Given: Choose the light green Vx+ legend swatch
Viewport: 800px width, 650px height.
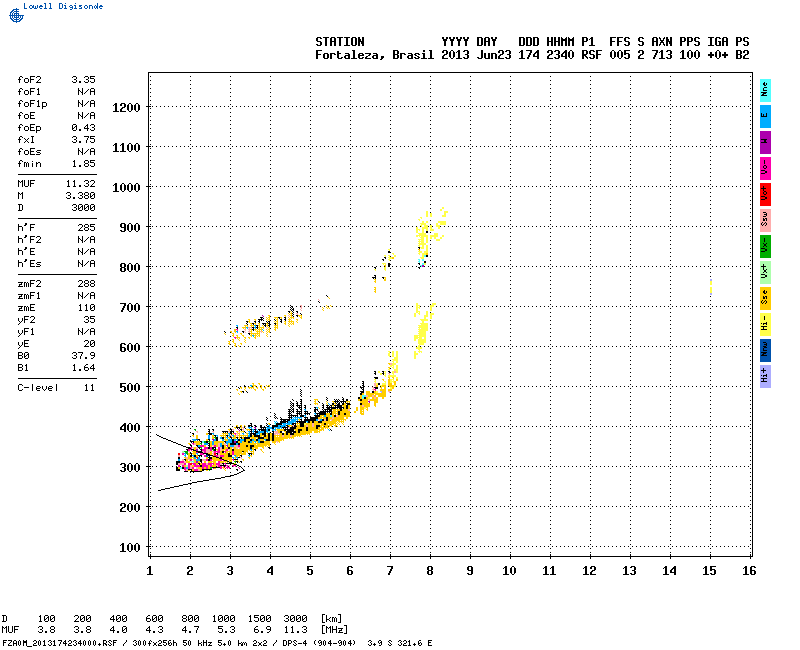Looking at the screenshot, I should coord(765,272).
